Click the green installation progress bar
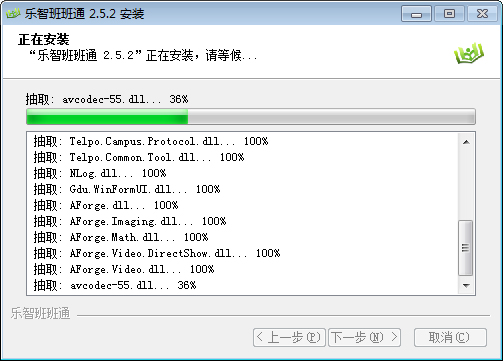 point(251,117)
